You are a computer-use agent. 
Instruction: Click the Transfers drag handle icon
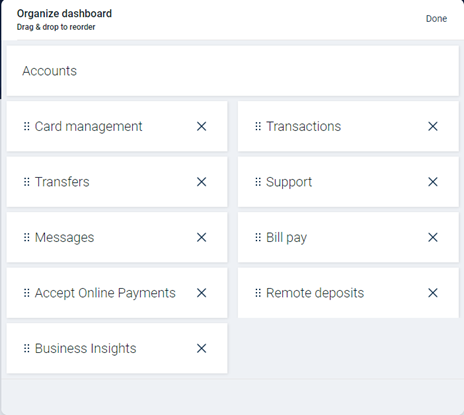(x=27, y=182)
